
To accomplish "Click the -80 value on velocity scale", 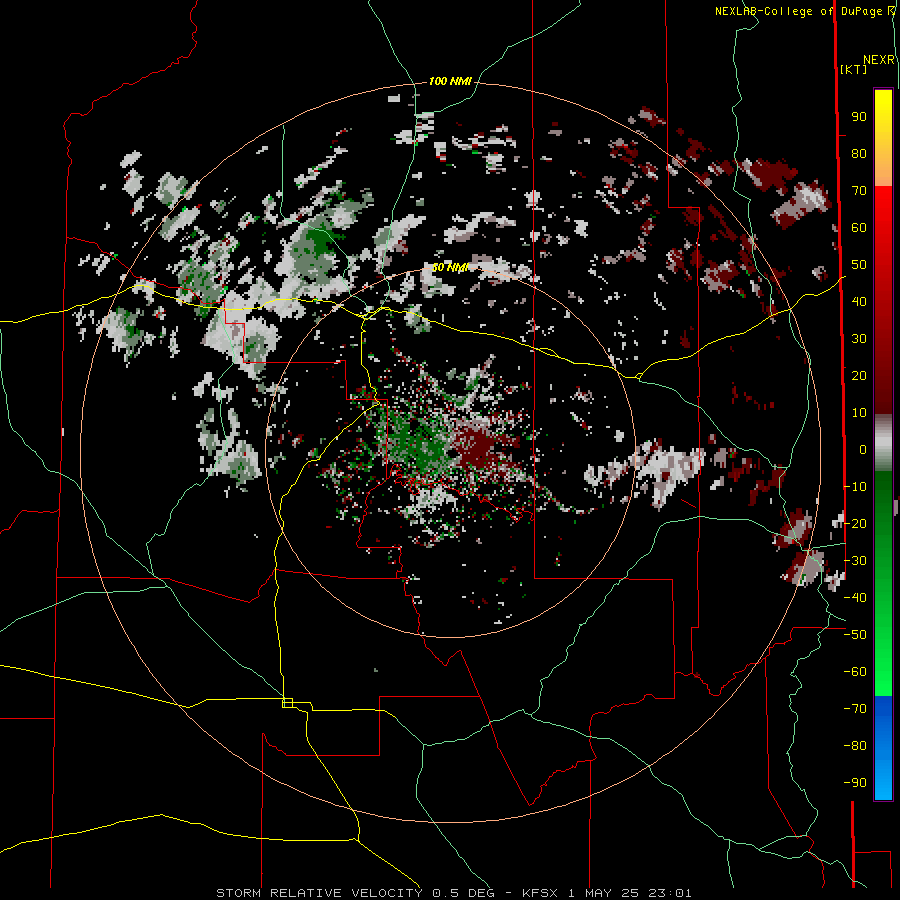I will (x=855, y=746).
